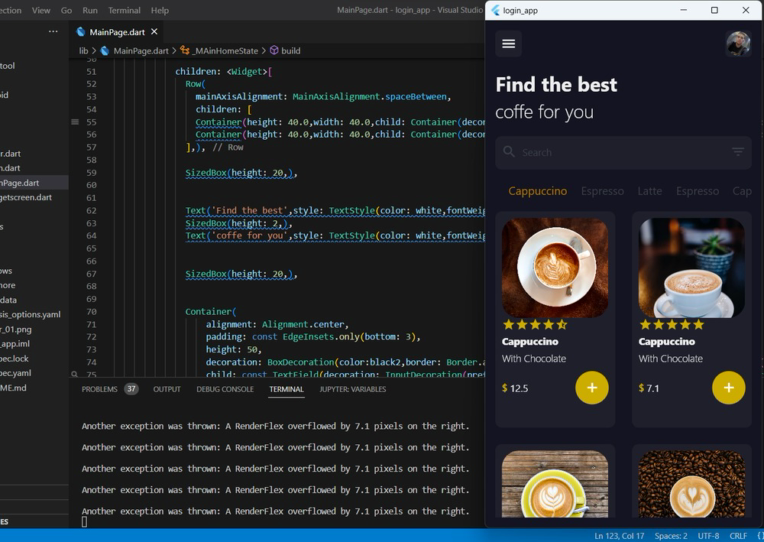Open the top-down latte art coffee image

(554, 268)
